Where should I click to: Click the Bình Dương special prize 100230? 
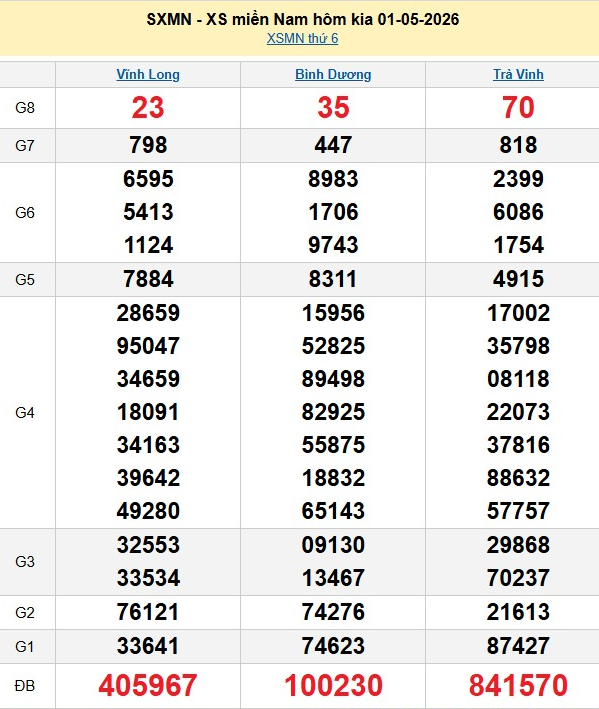click(x=333, y=685)
